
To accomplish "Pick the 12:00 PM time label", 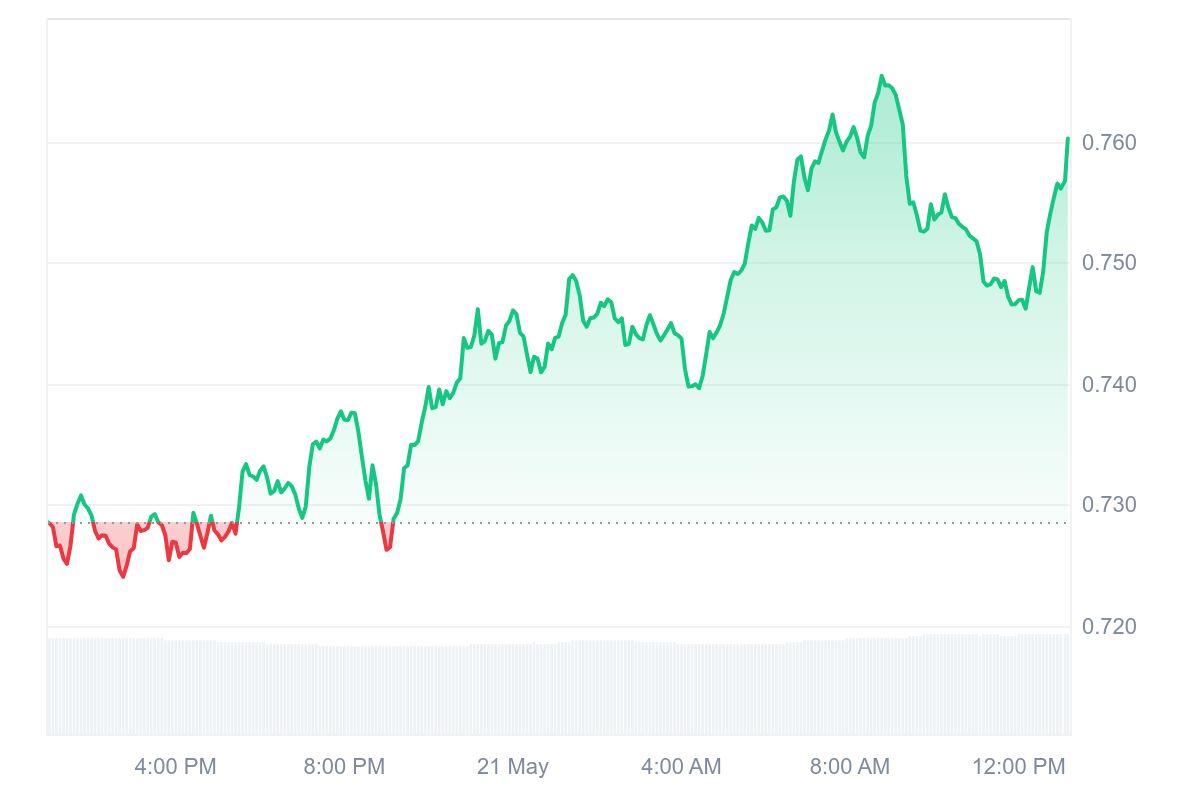I will click(x=1019, y=767).
